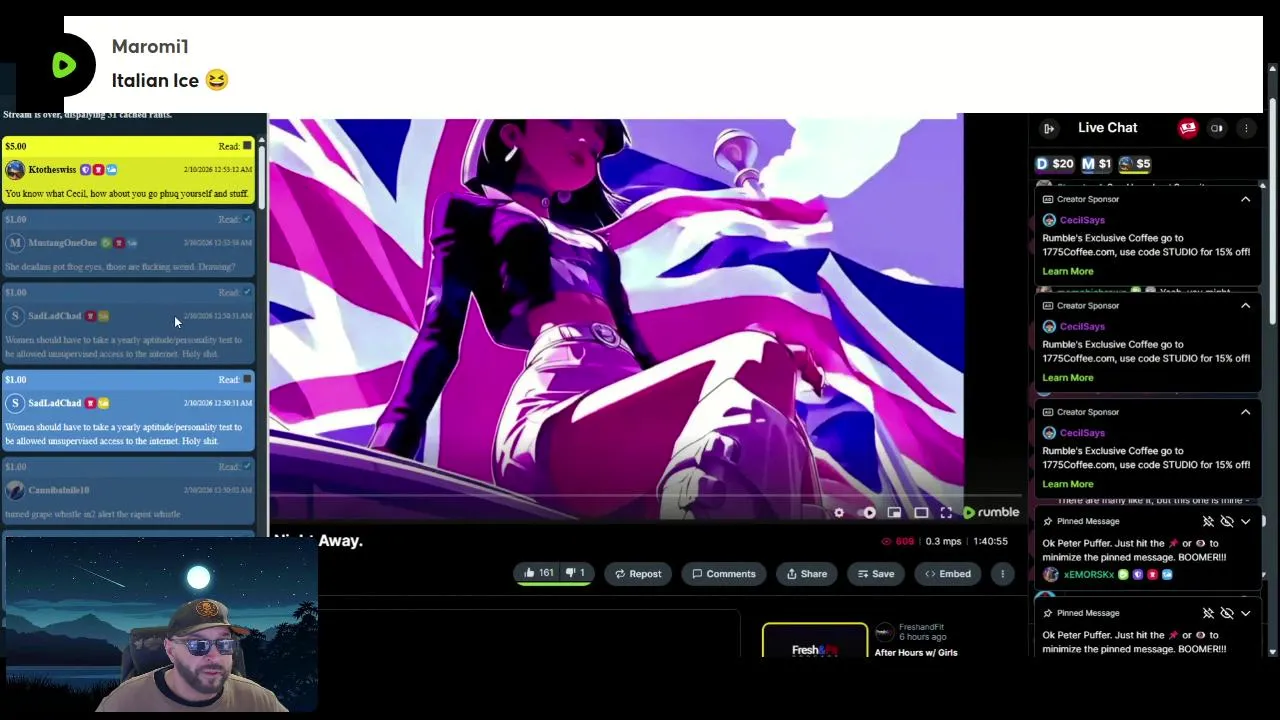Click xEMORSKx username in pinned message

pos(1089,575)
